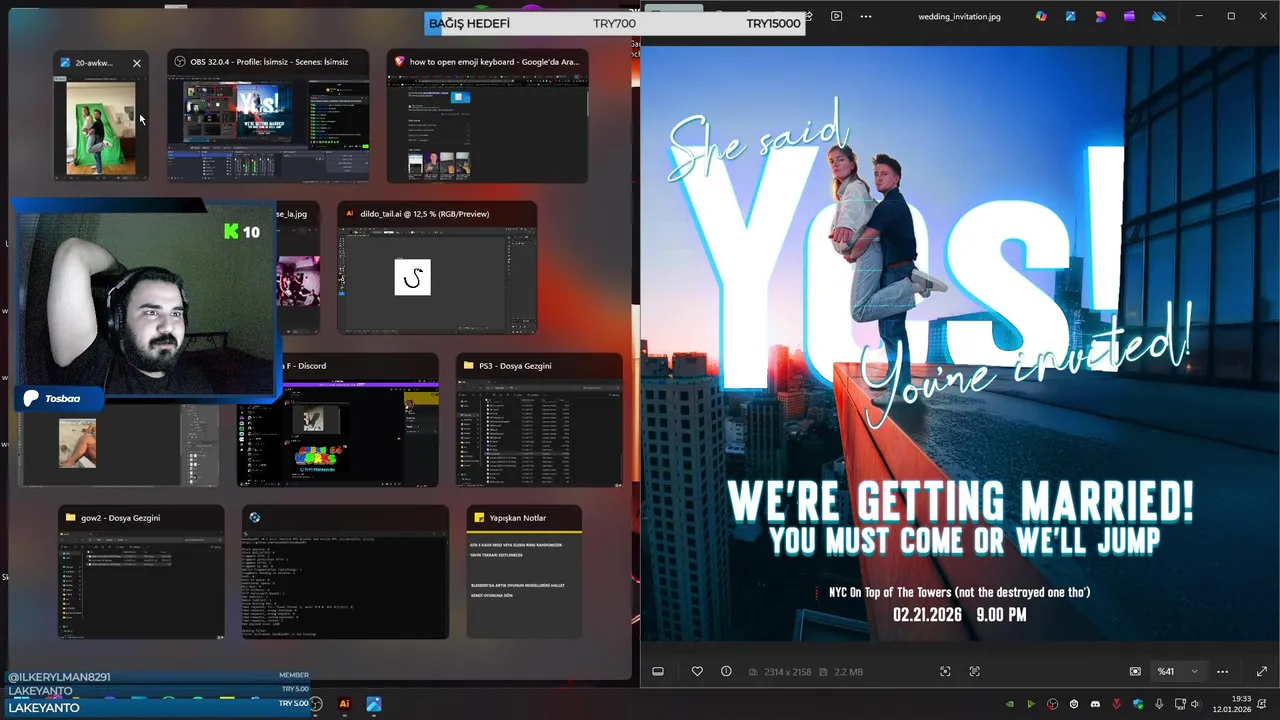
Task: Switch to the terminal window thumbnail in task view
Action: coord(345,572)
